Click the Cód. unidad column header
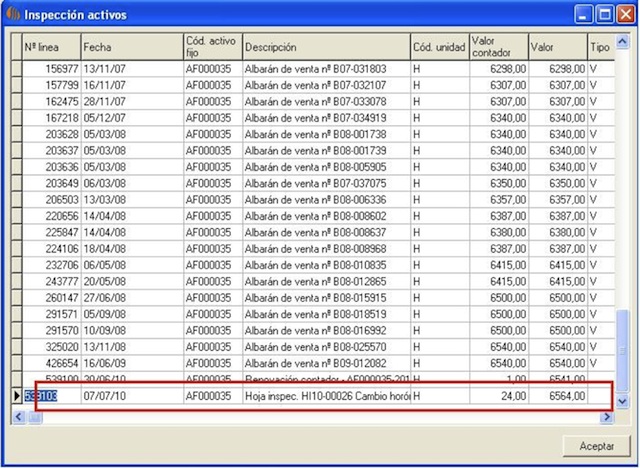Image resolution: width=640 pixels, height=468 pixels. (x=438, y=47)
